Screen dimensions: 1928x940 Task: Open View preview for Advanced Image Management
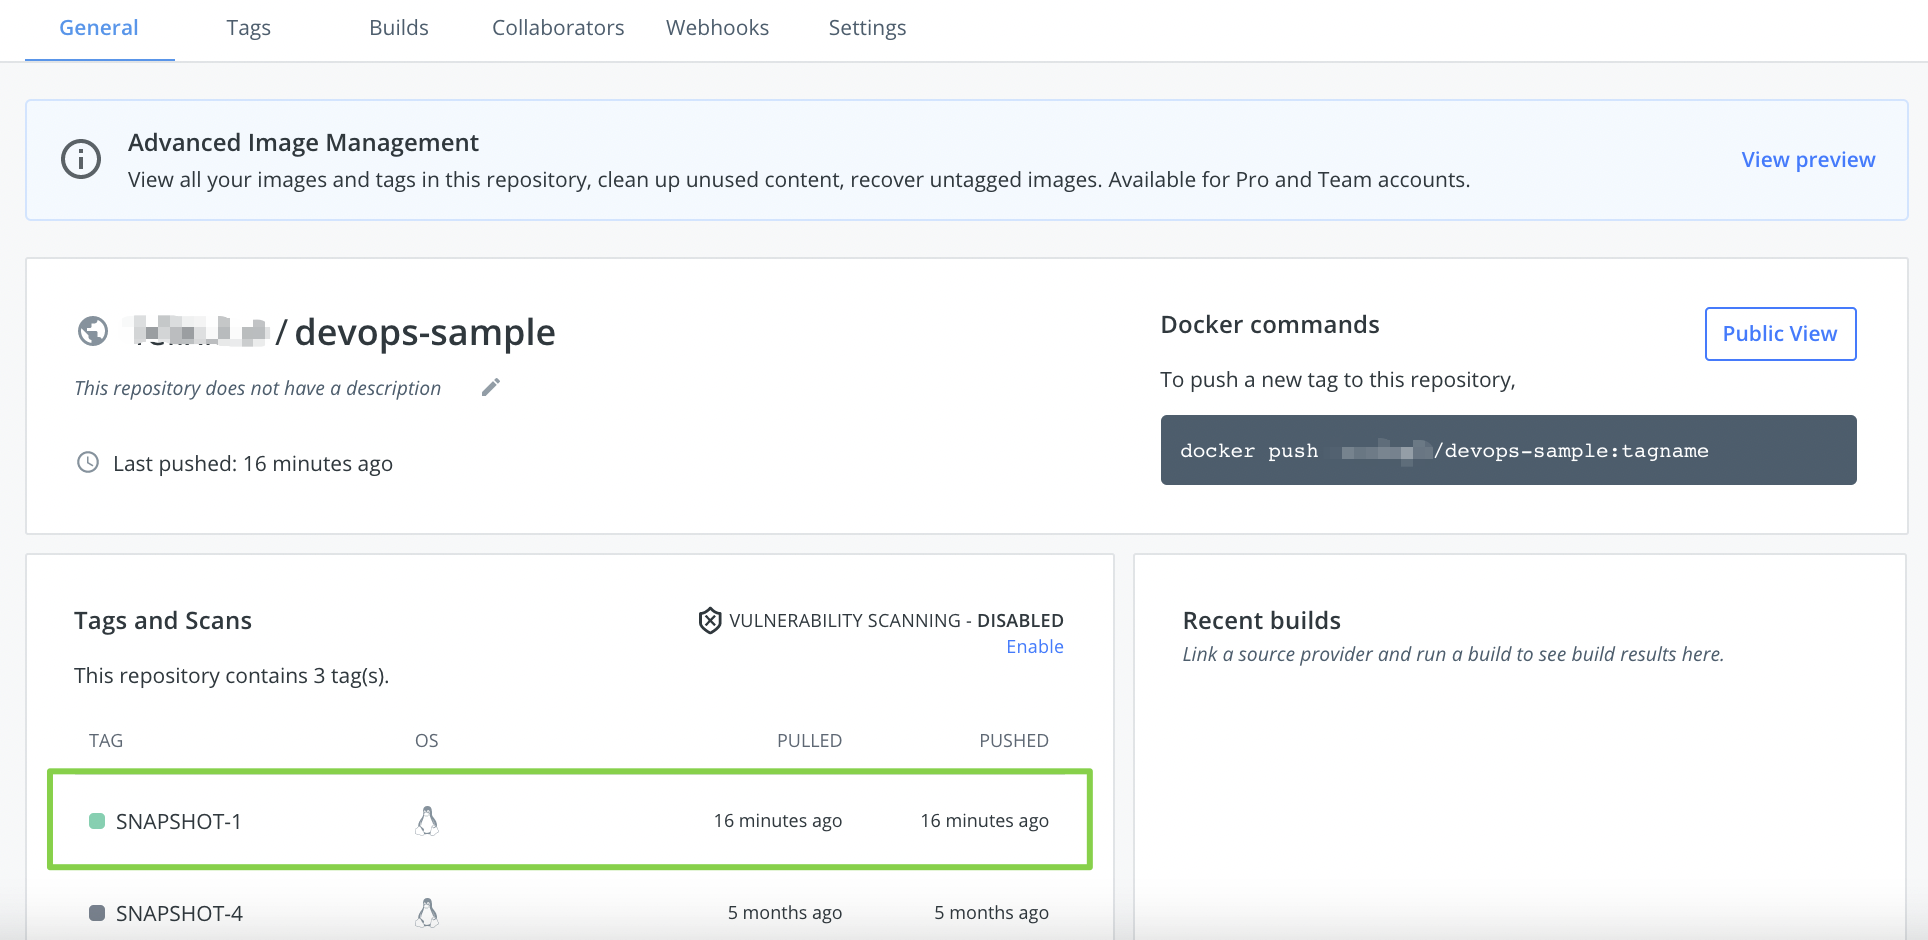coord(1807,159)
